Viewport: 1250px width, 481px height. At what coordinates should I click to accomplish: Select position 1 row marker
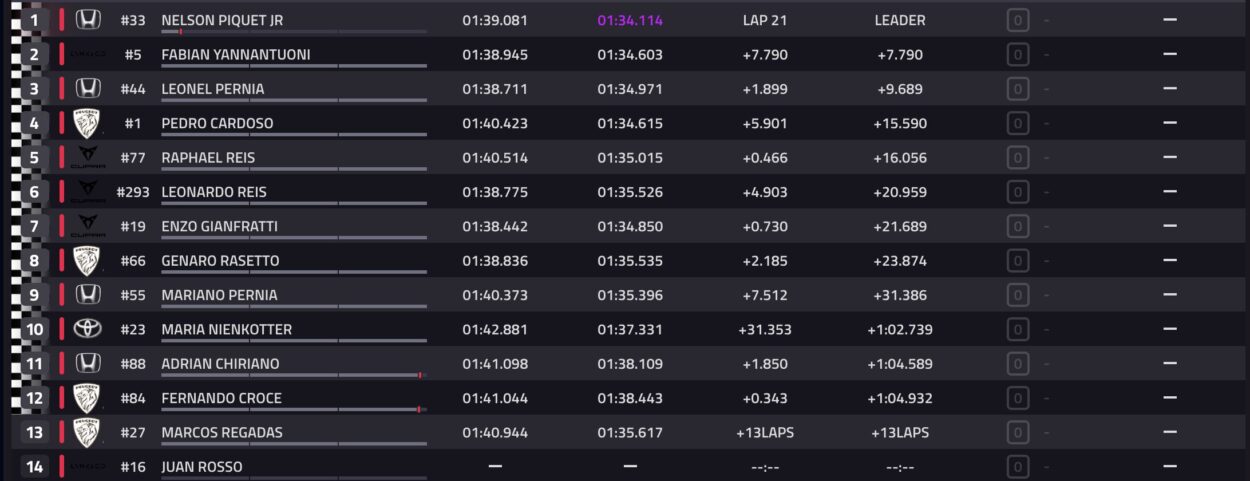coord(34,20)
